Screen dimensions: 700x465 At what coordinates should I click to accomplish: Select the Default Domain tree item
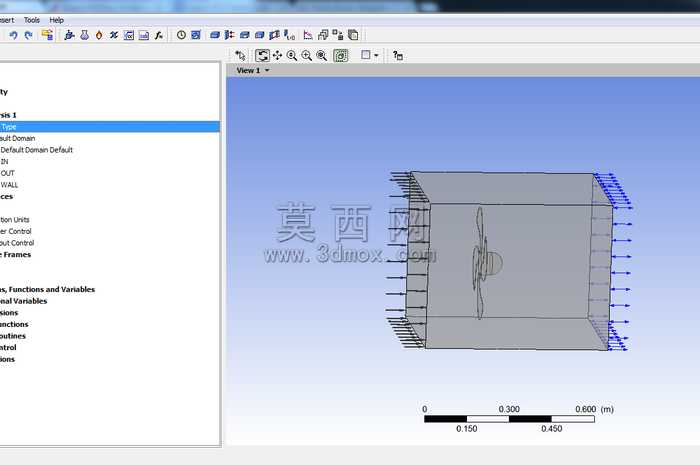click(17, 138)
